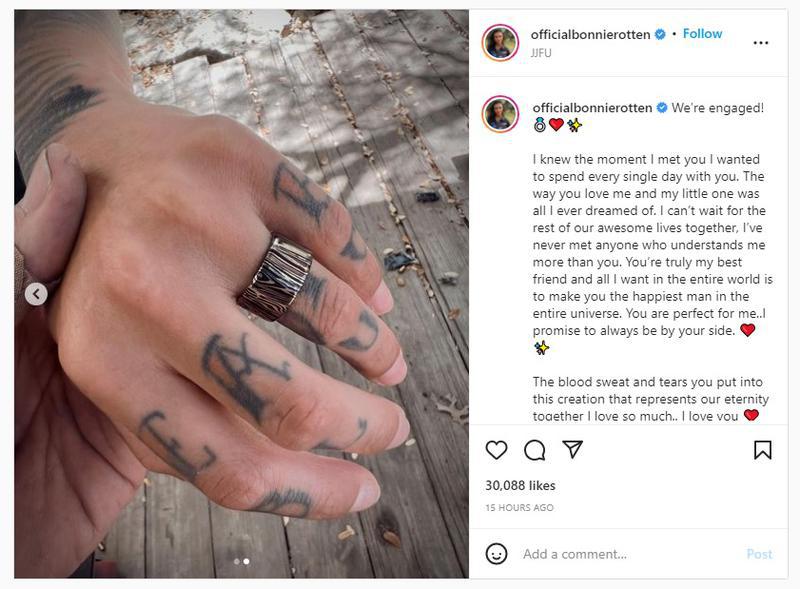Like the post with the heart icon

[x=496, y=450]
